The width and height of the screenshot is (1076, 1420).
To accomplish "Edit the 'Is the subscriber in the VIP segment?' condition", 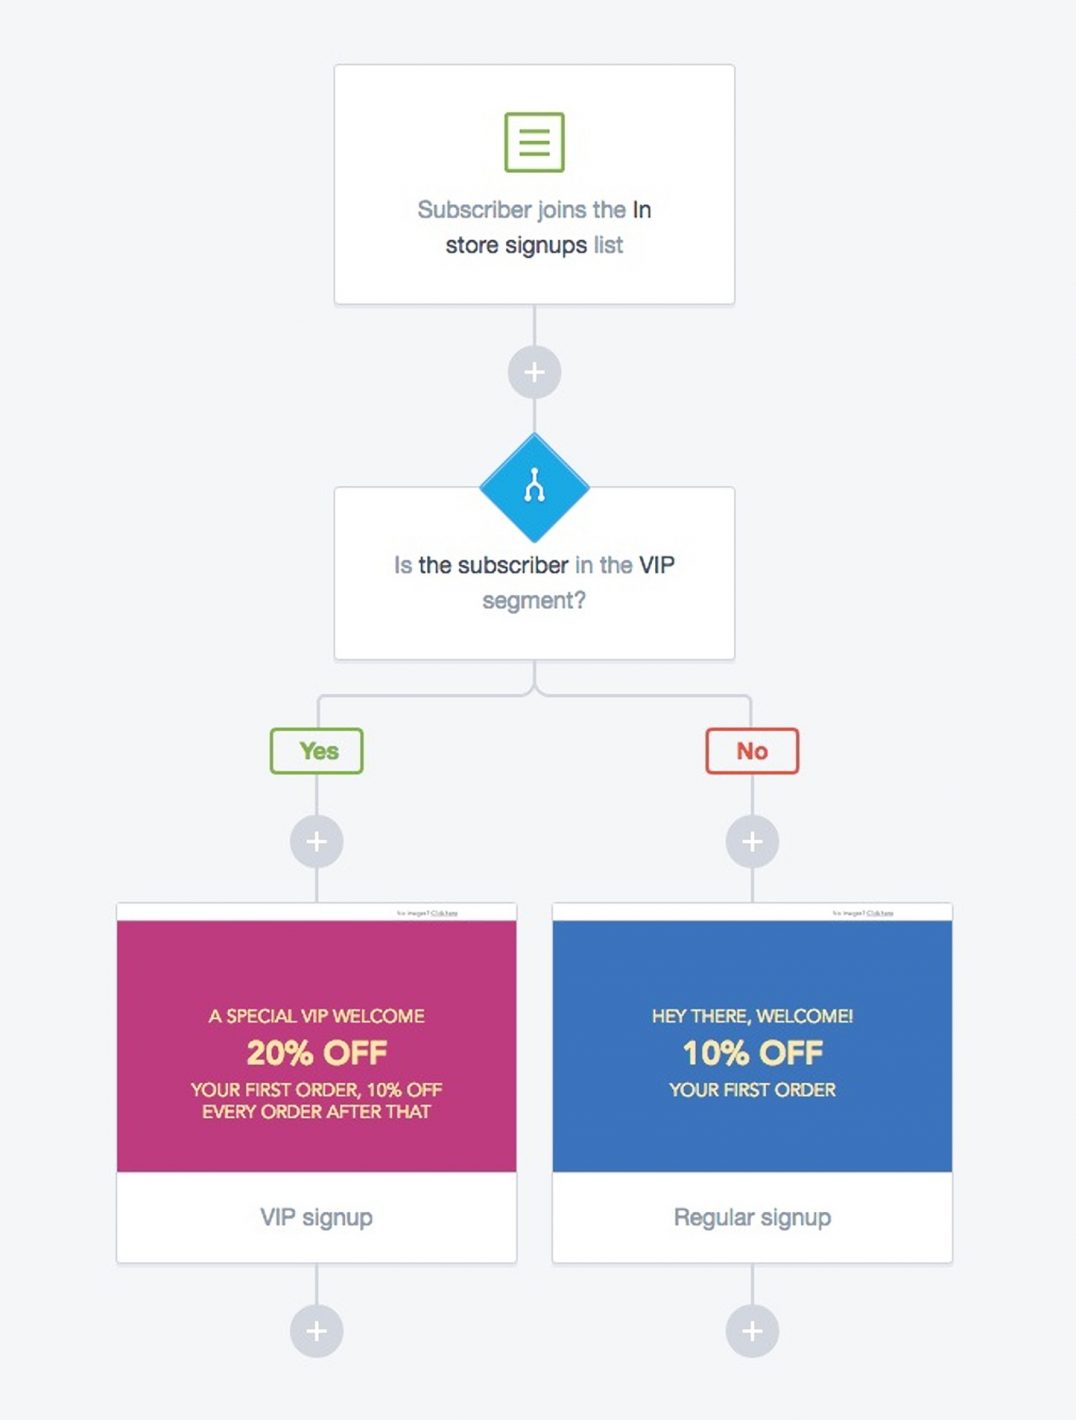I will pos(534,582).
